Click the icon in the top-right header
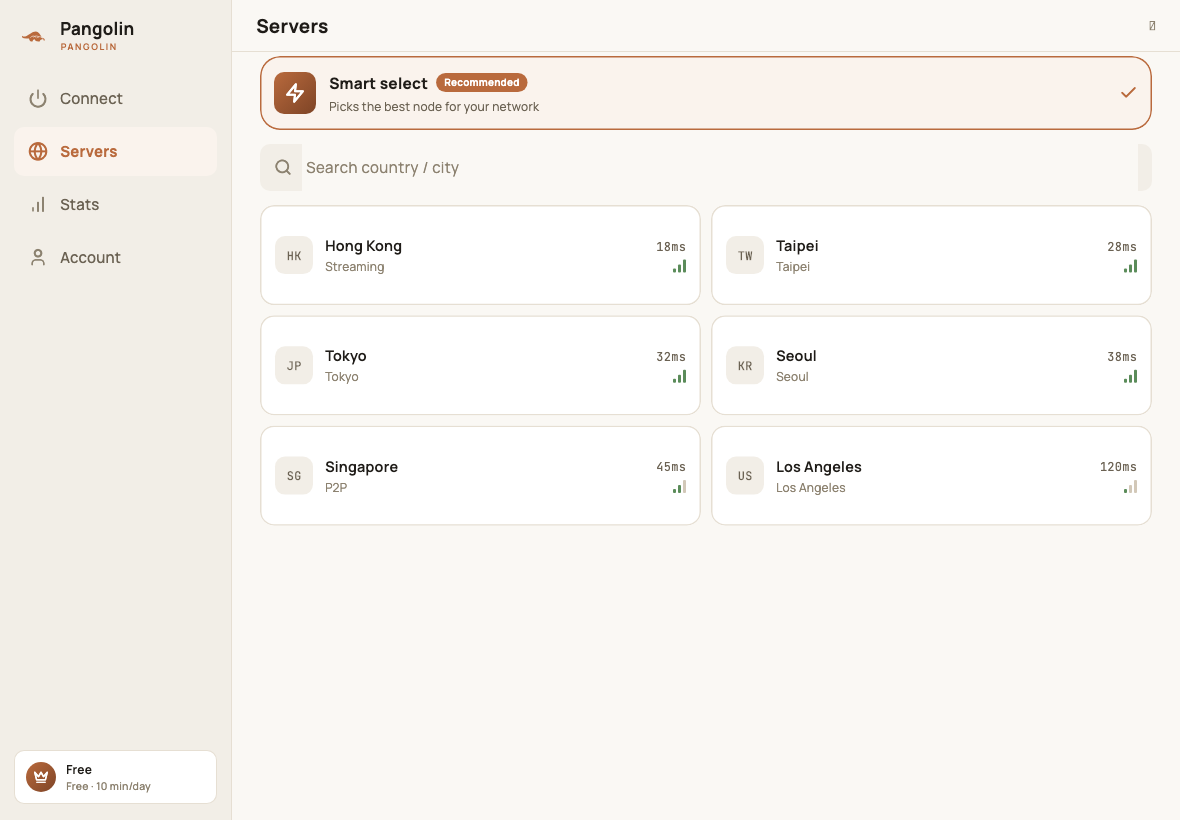1180x820 pixels. click(1152, 26)
